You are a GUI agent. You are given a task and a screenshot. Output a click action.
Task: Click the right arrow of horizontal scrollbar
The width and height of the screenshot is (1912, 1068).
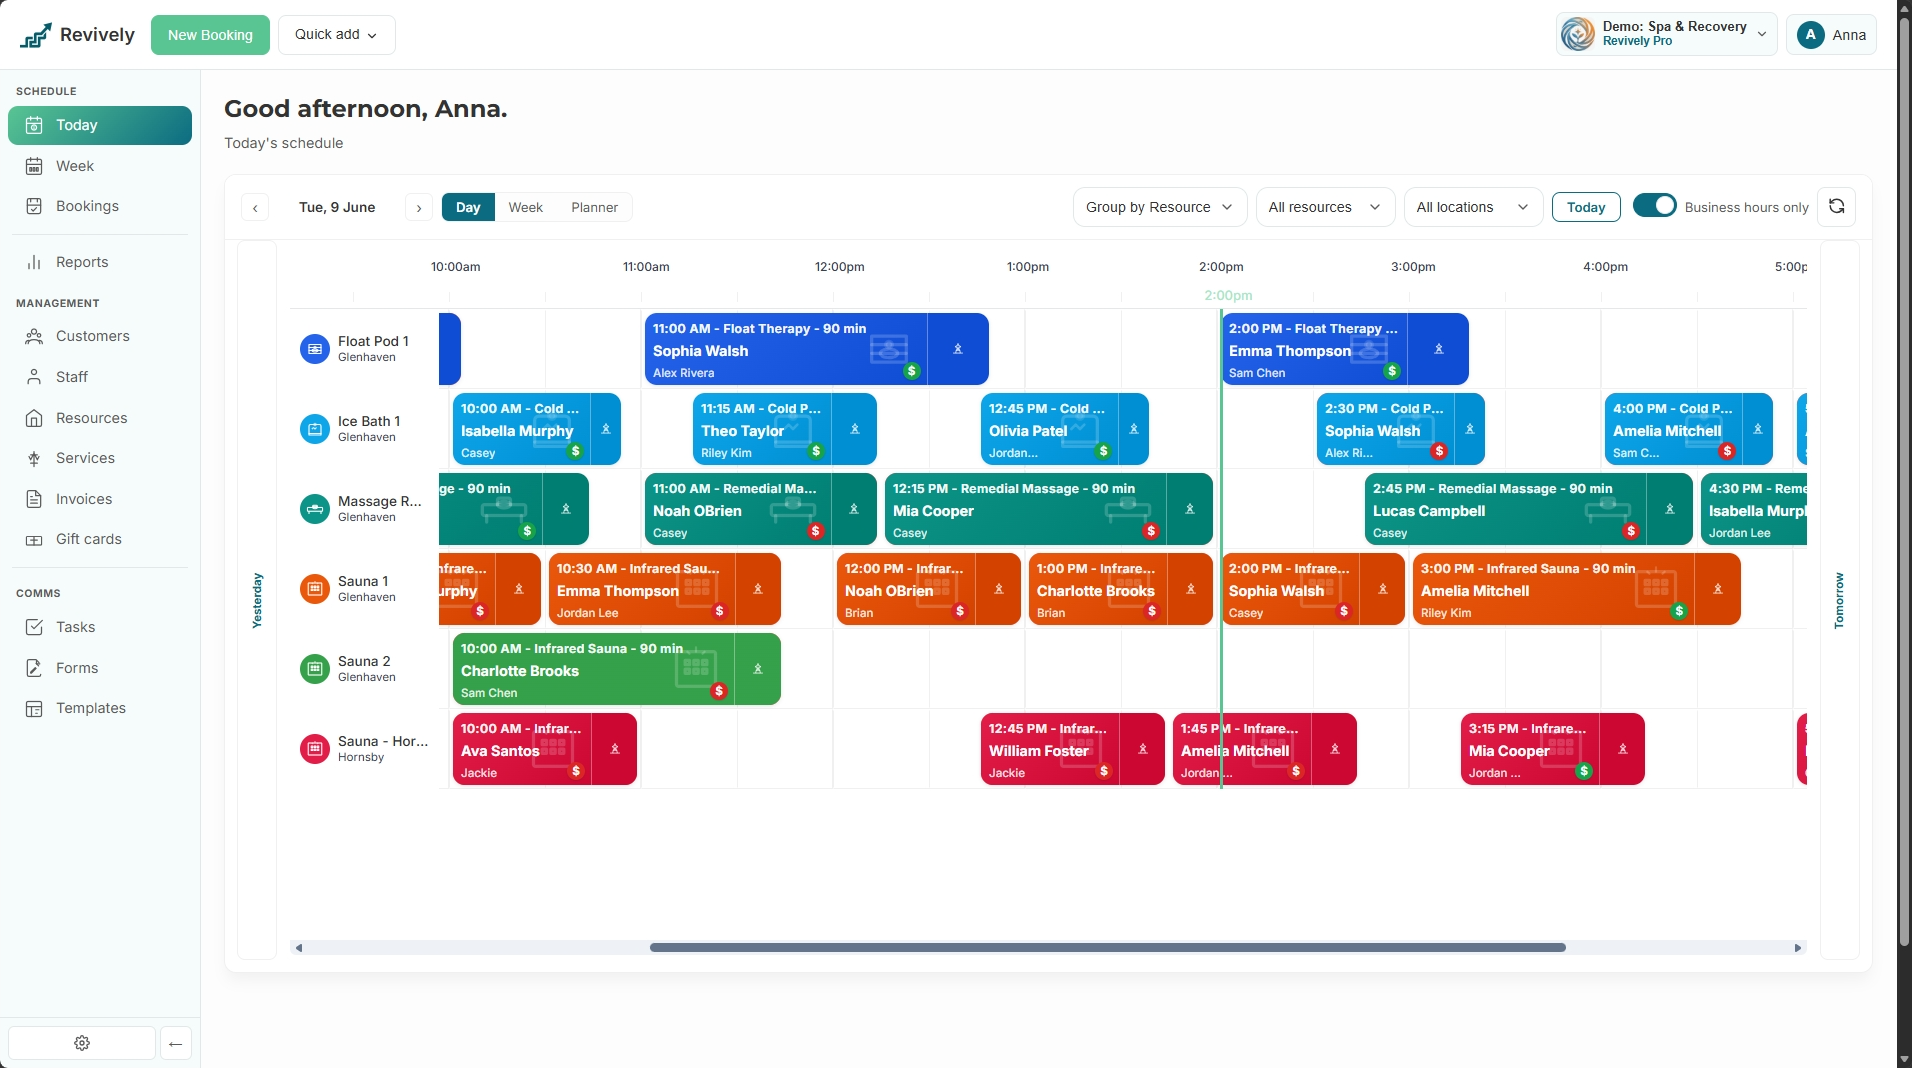[x=1798, y=947]
